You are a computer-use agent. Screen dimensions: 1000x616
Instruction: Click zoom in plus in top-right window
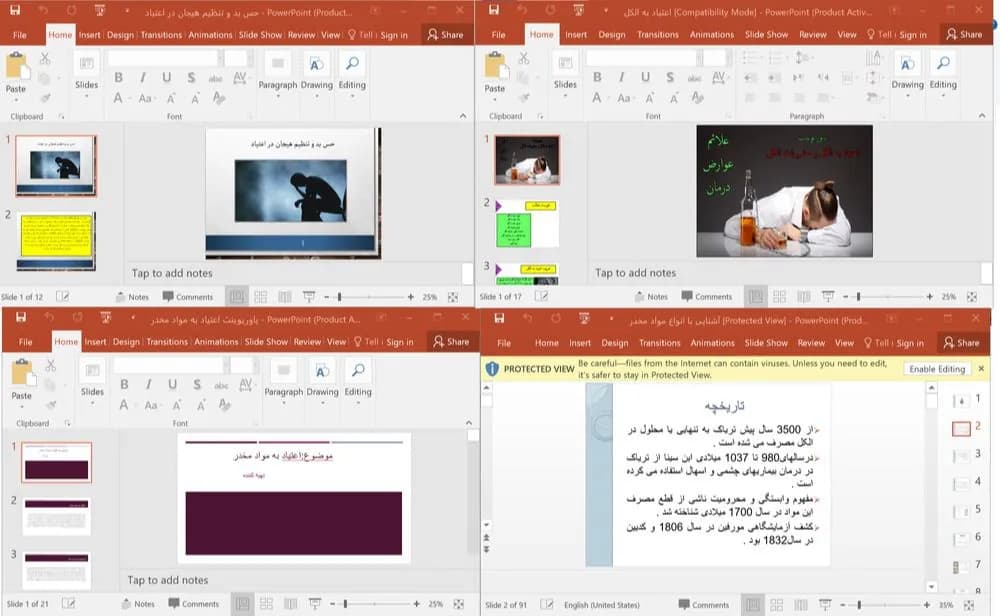pyautogui.click(x=930, y=297)
